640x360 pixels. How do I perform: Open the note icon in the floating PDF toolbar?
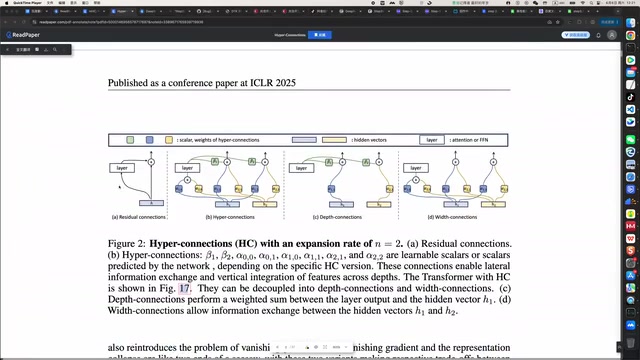[37, 49]
